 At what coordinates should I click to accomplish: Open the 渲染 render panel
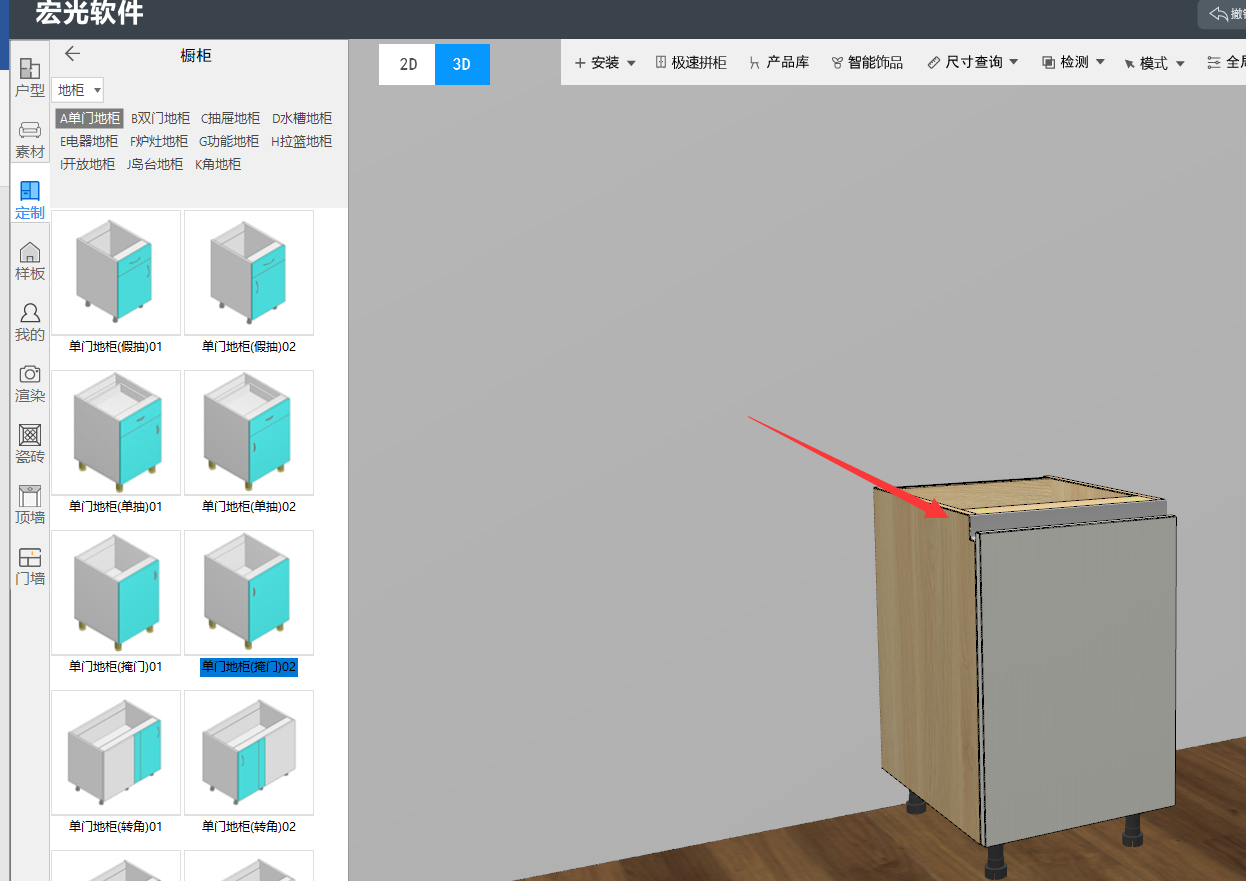[x=30, y=383]
